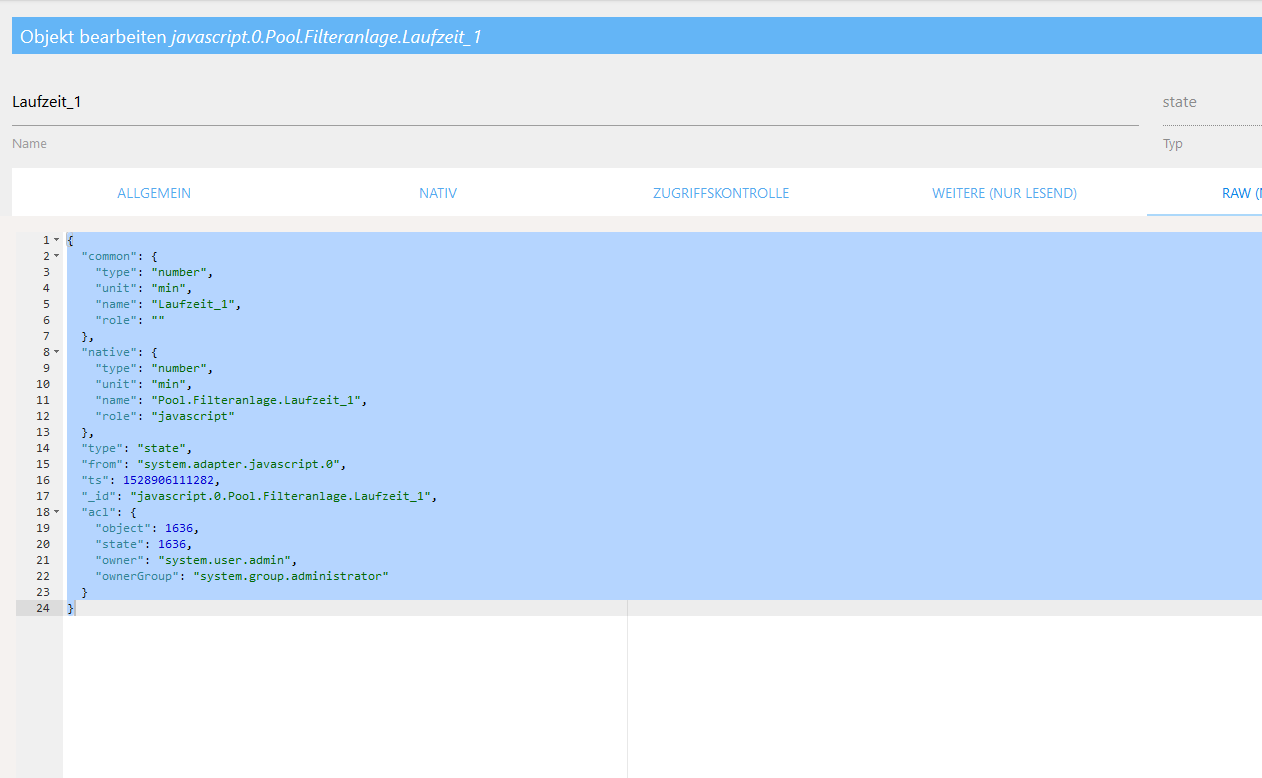Viewport: 1262px width, 778px height.
Task: Switch to the RAW tab
Action: [x=1241, y=193]
